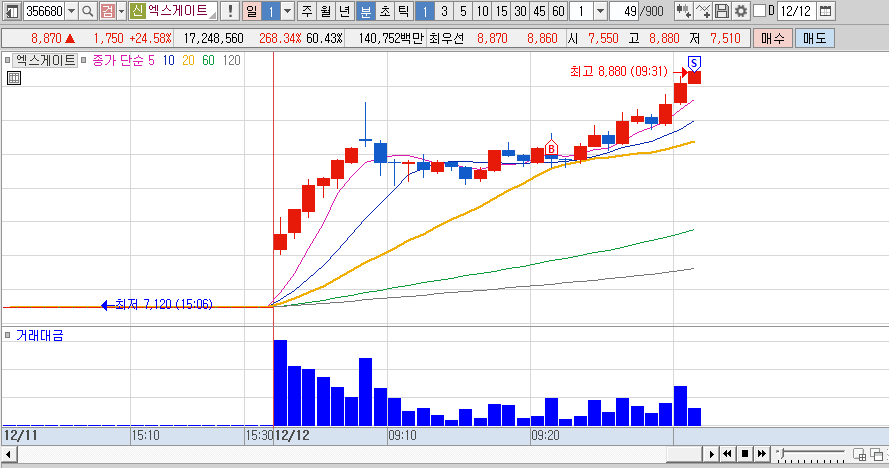The height and width of the screenshot is (468, 889).
Task: Click the stop square button
Action: [x=744, y=454]
